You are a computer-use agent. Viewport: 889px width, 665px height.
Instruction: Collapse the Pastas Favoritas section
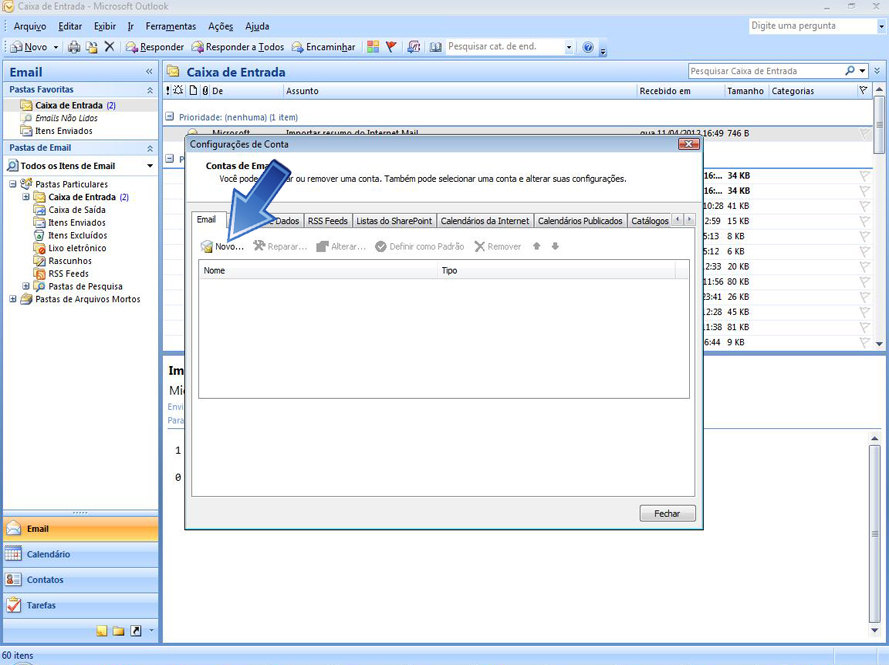(x=150, y=90)
